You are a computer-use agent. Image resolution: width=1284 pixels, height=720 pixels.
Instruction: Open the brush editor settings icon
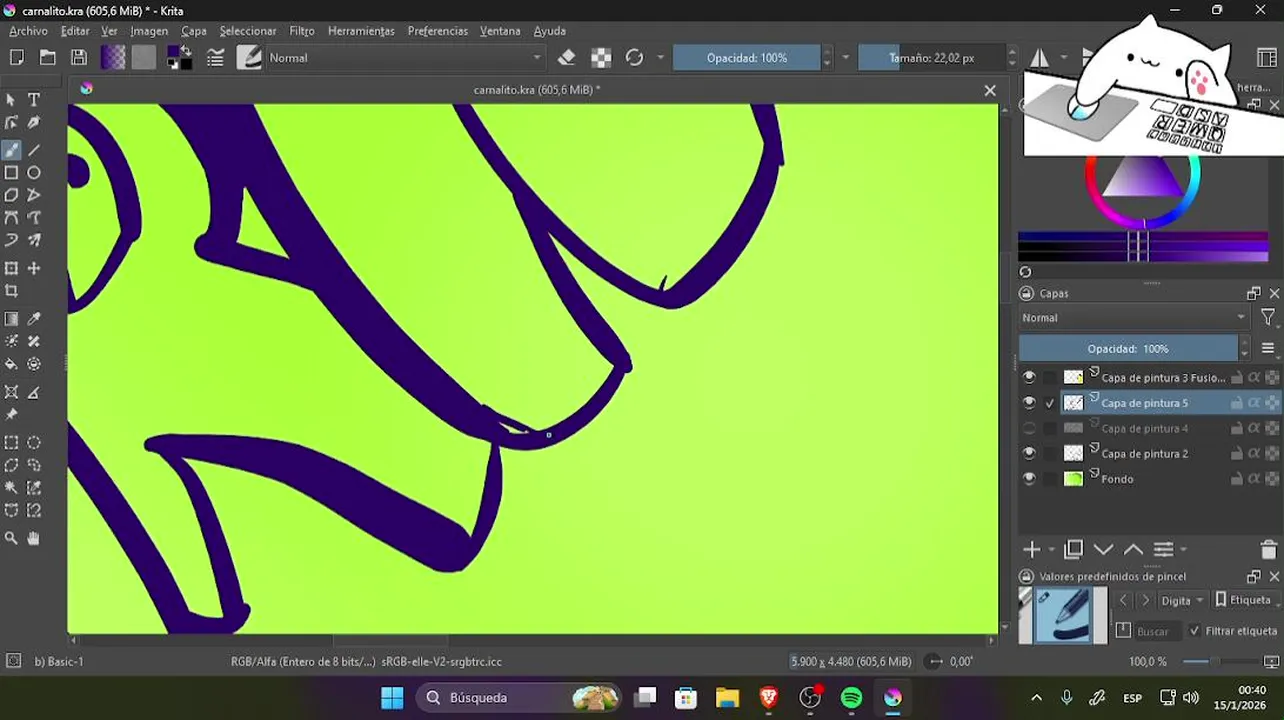tap(215, 58)
